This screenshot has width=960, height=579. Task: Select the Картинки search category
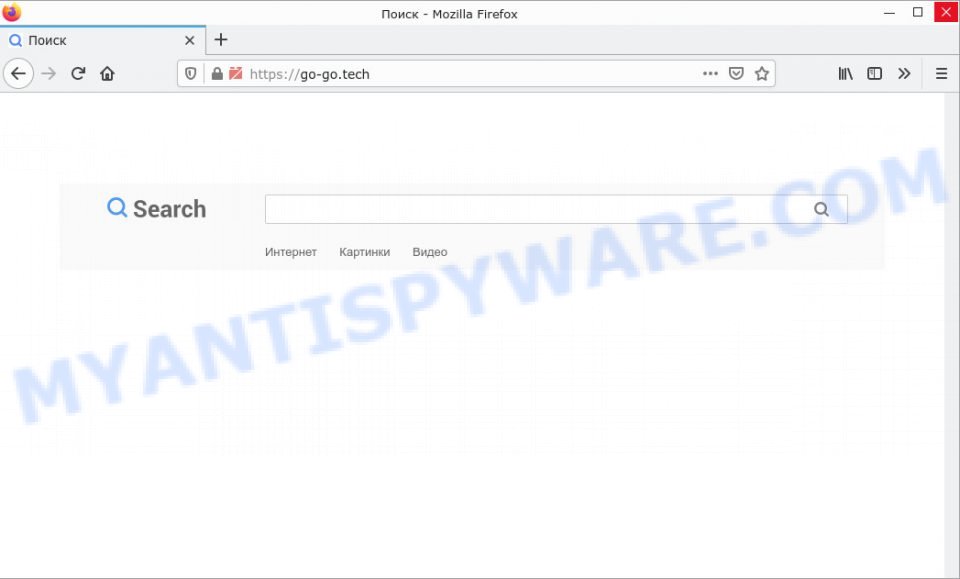[x=365, y=252]
